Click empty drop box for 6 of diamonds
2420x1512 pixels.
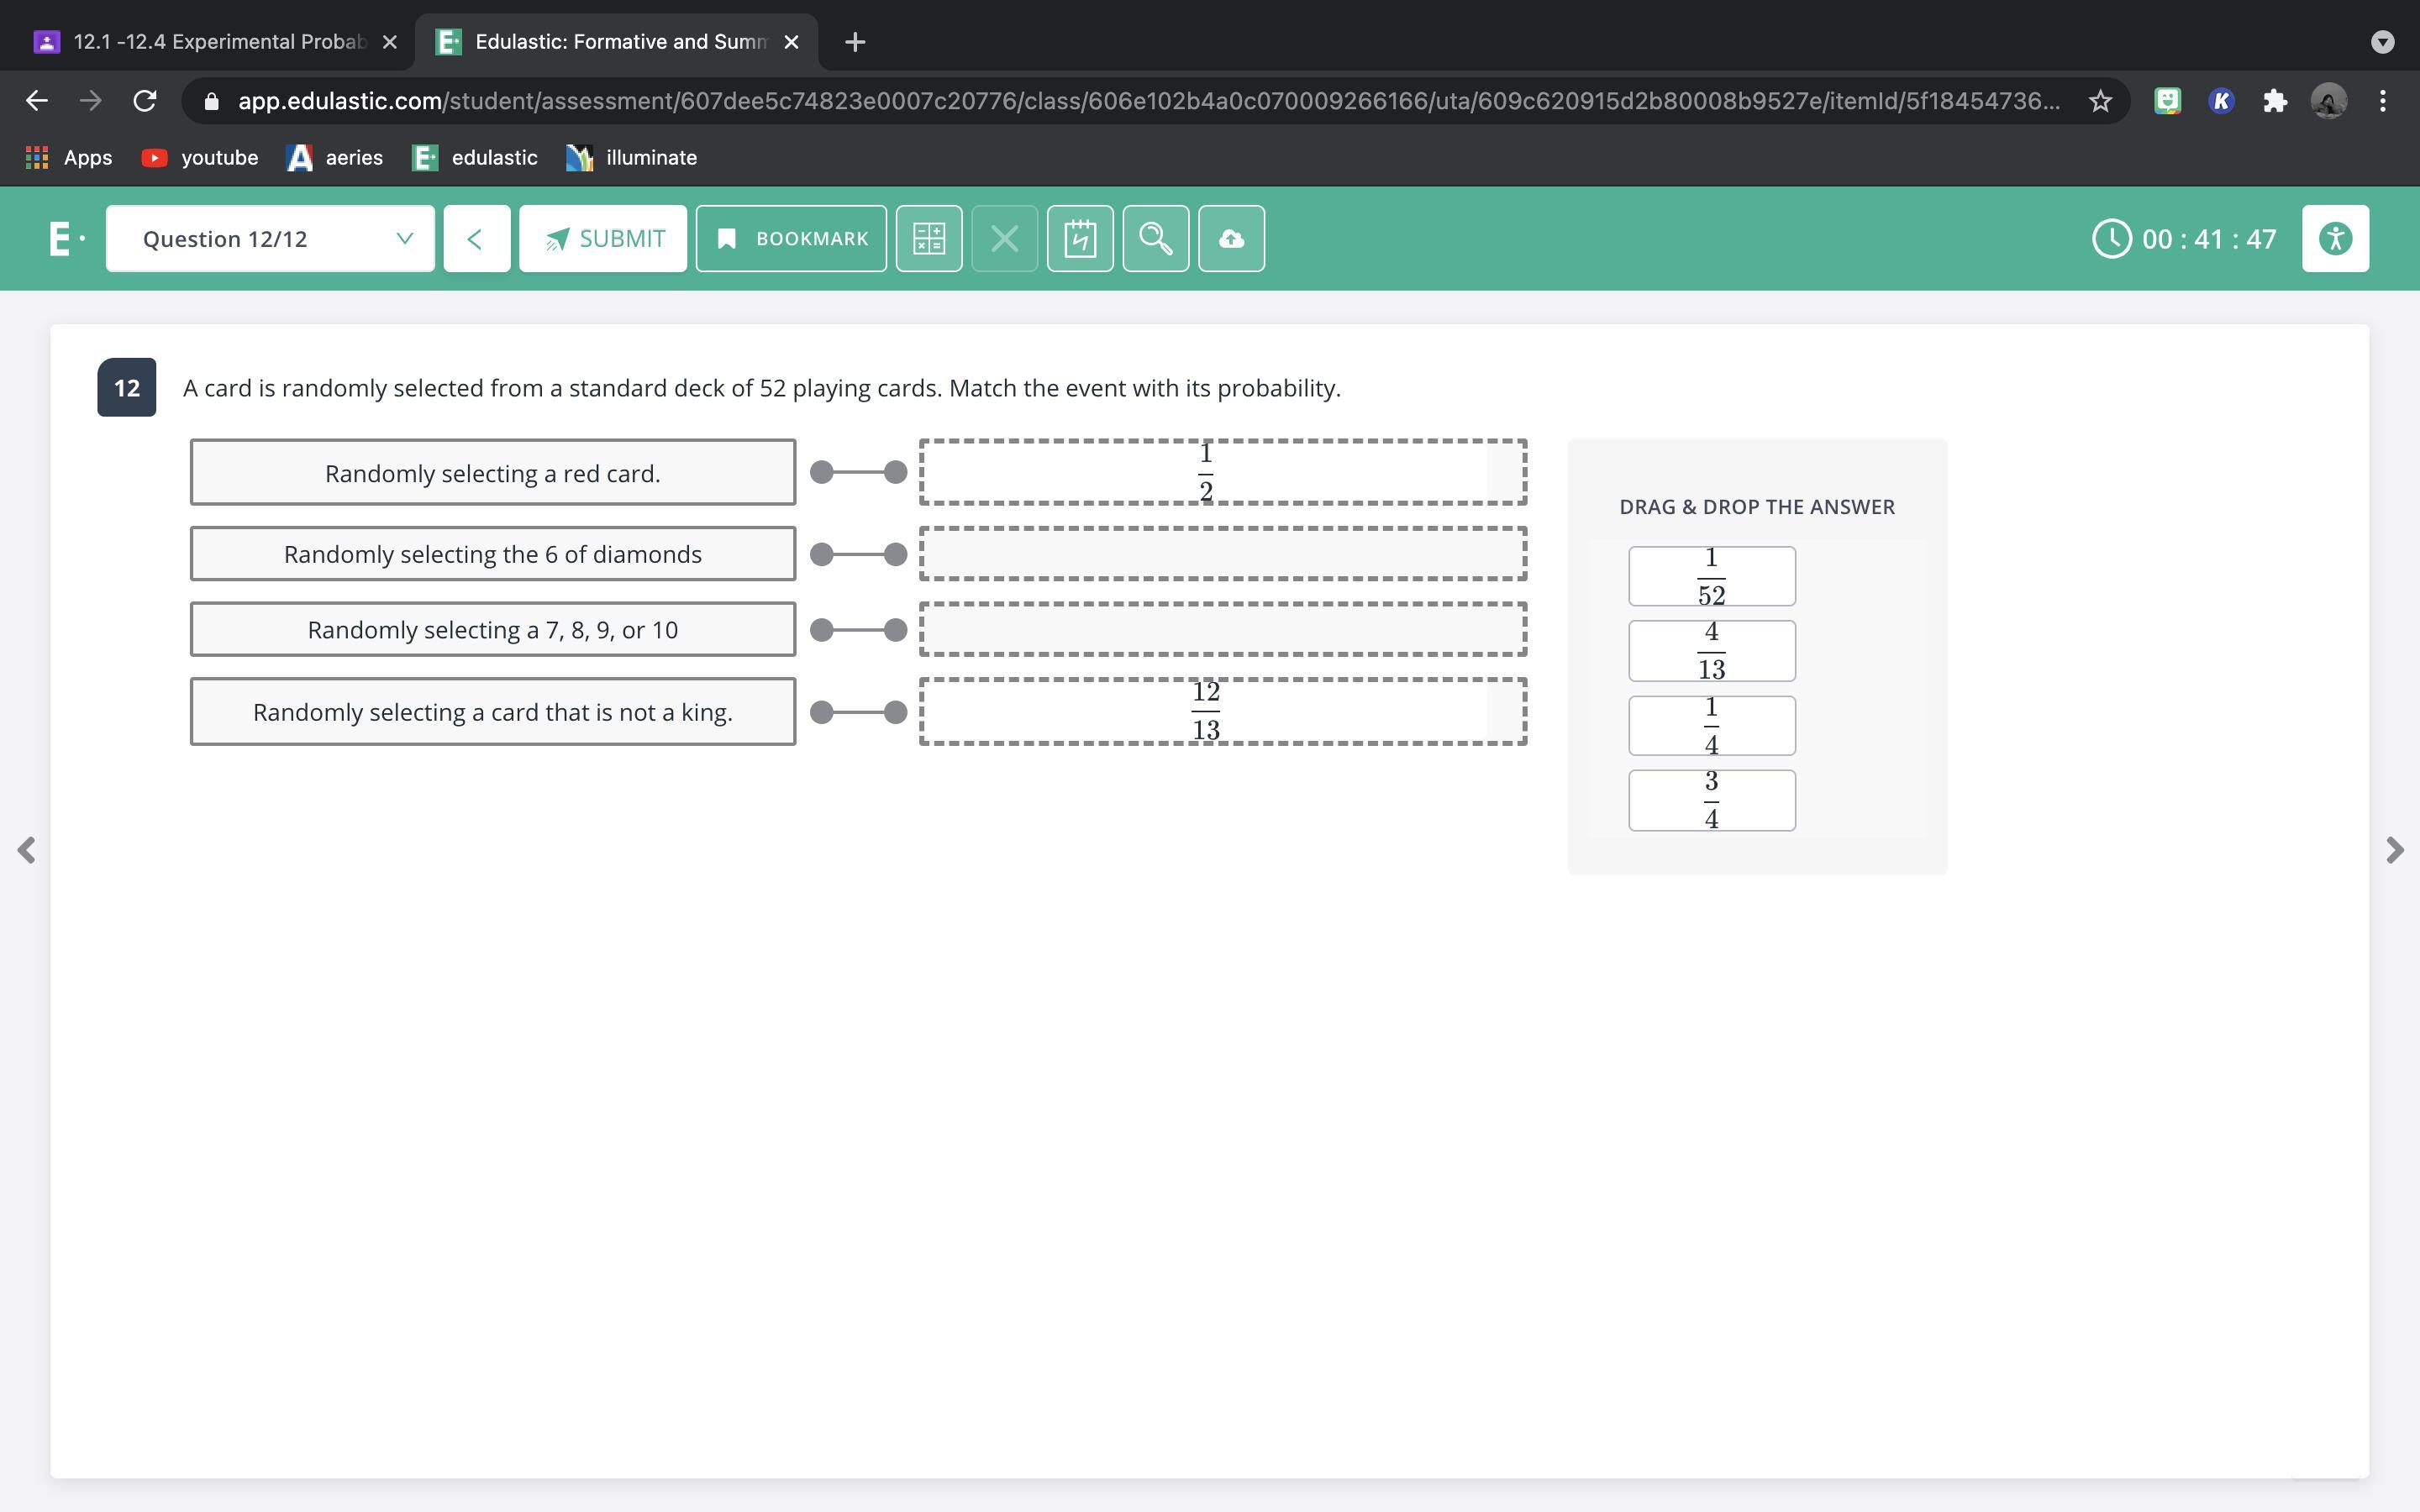coord(1222,554)
